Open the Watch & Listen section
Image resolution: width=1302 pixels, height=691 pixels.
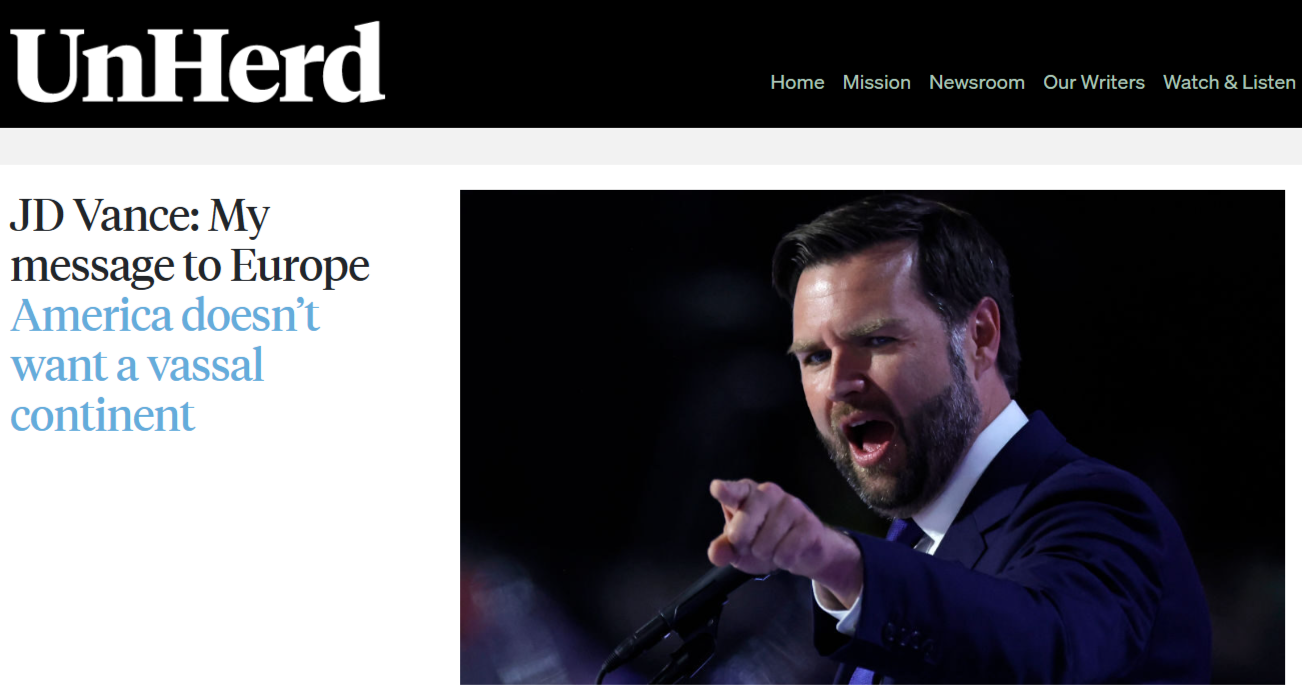coord(1229,82)
